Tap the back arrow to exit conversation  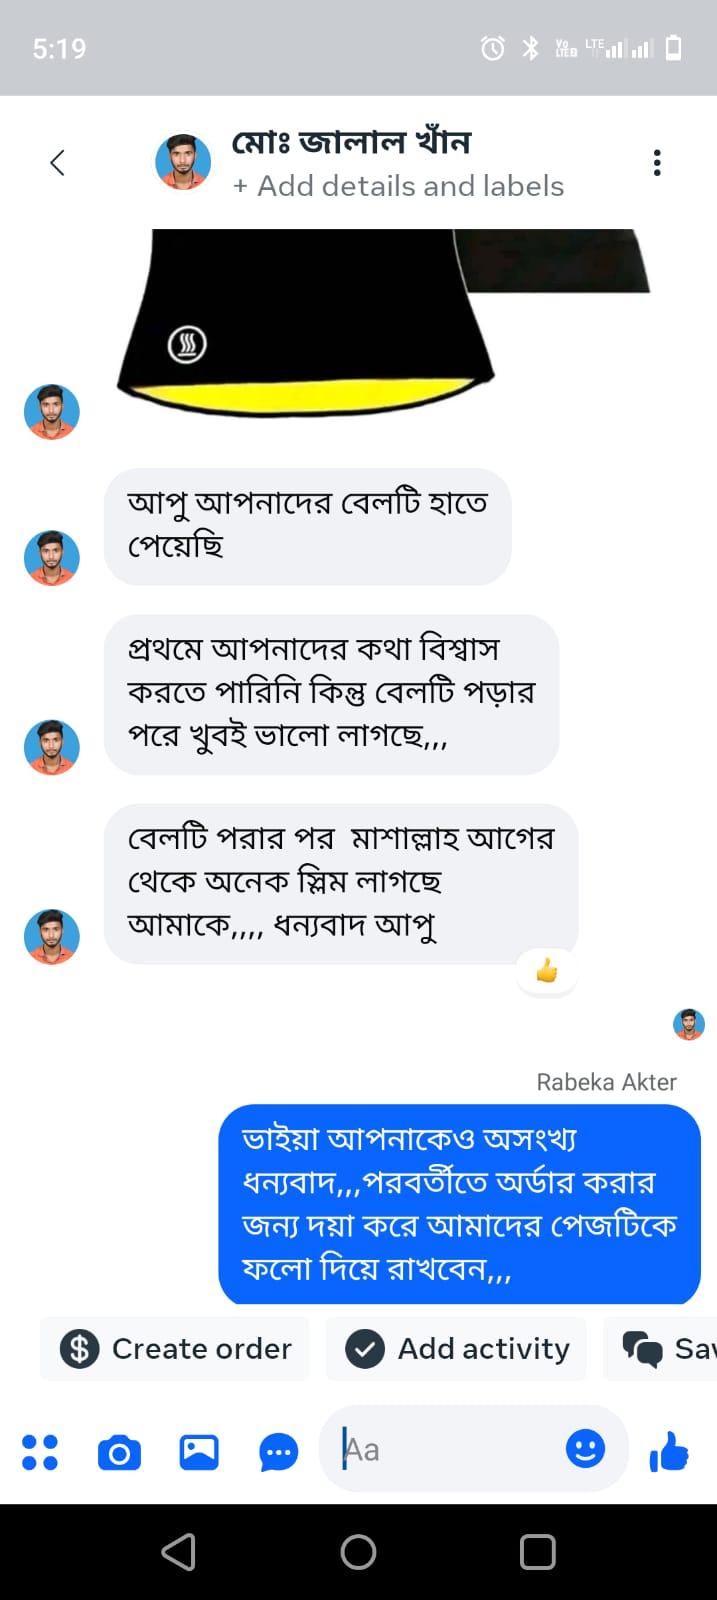[x=57, y=161]
